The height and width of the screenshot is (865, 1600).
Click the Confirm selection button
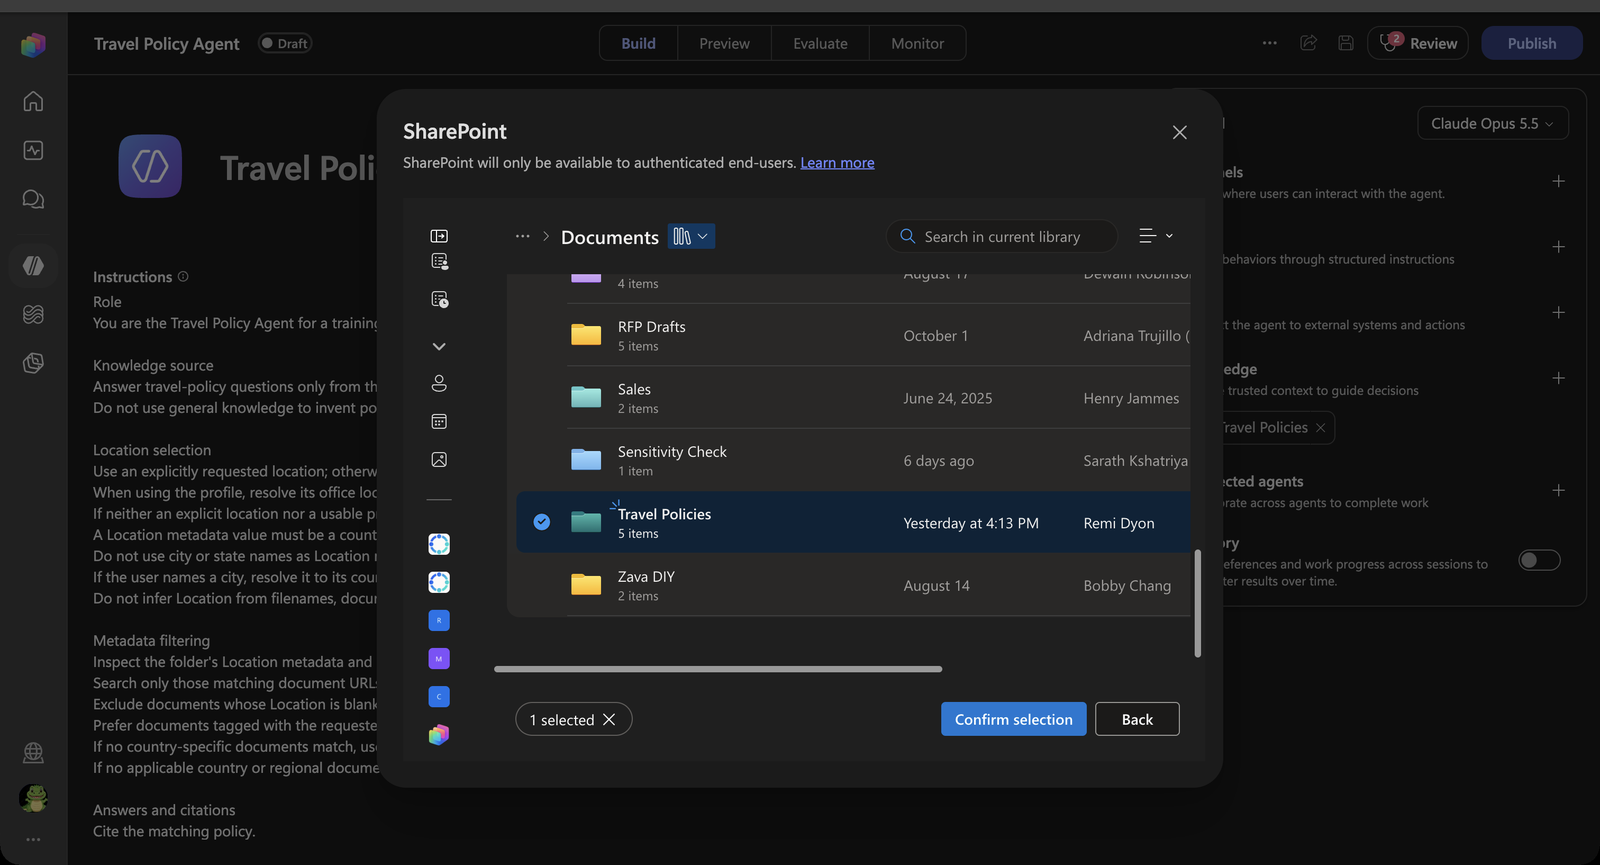[1014, 719]
